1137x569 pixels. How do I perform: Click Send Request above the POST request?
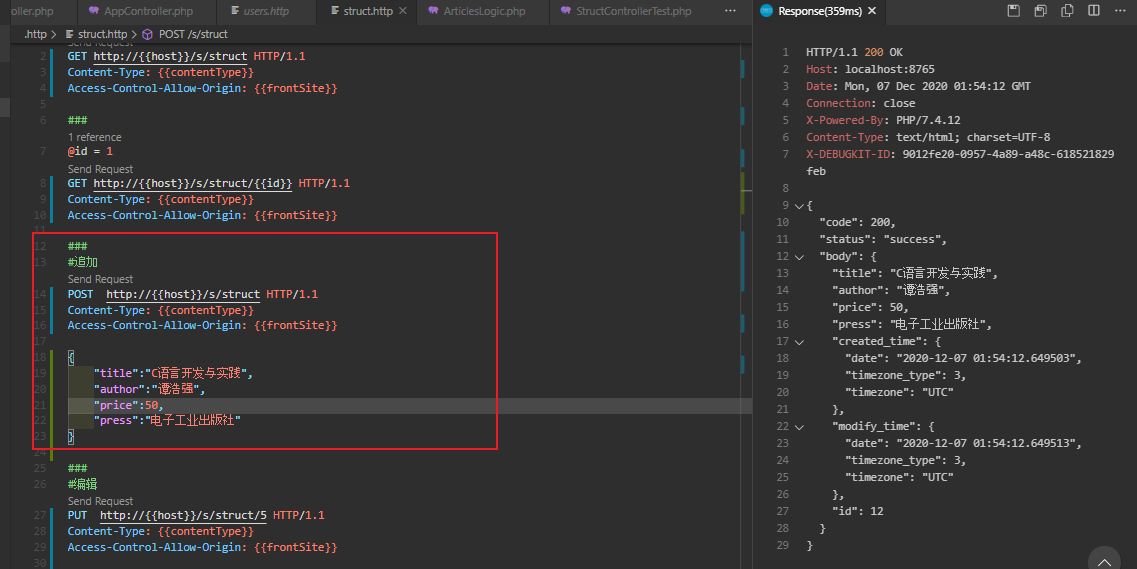pyautogui.click(x=100, y=279)
